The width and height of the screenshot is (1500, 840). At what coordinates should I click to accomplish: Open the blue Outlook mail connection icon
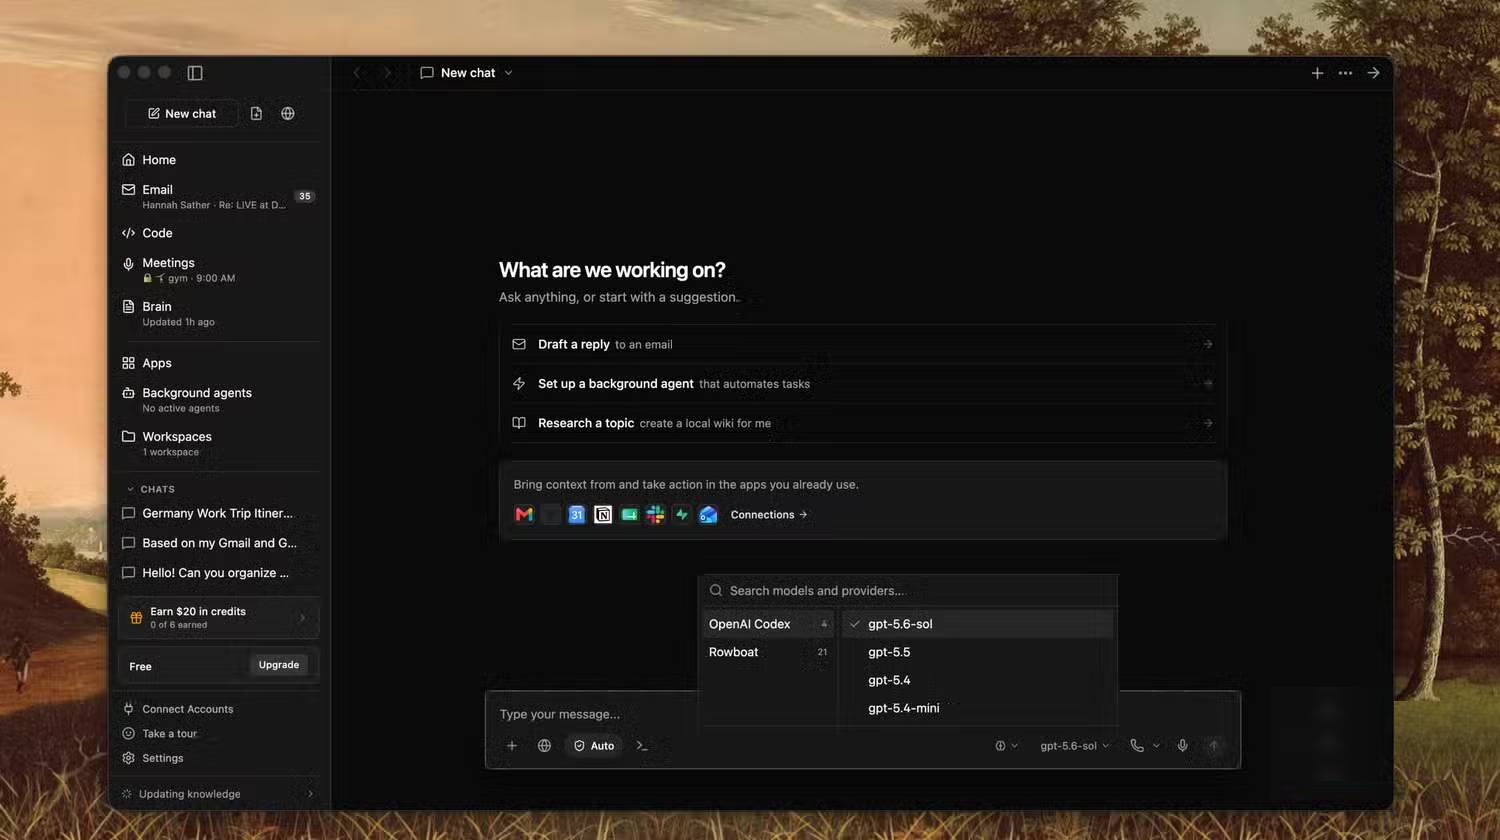tap(708, 515)
